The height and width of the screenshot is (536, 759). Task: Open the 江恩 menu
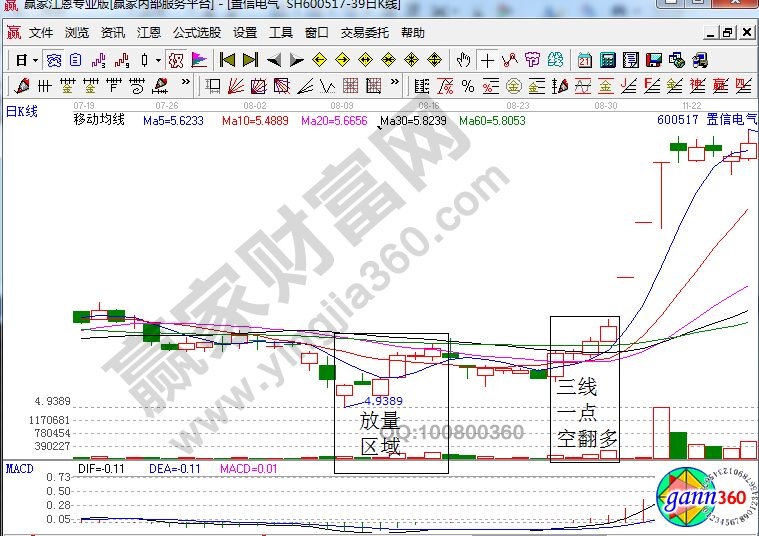click(148, 32)
